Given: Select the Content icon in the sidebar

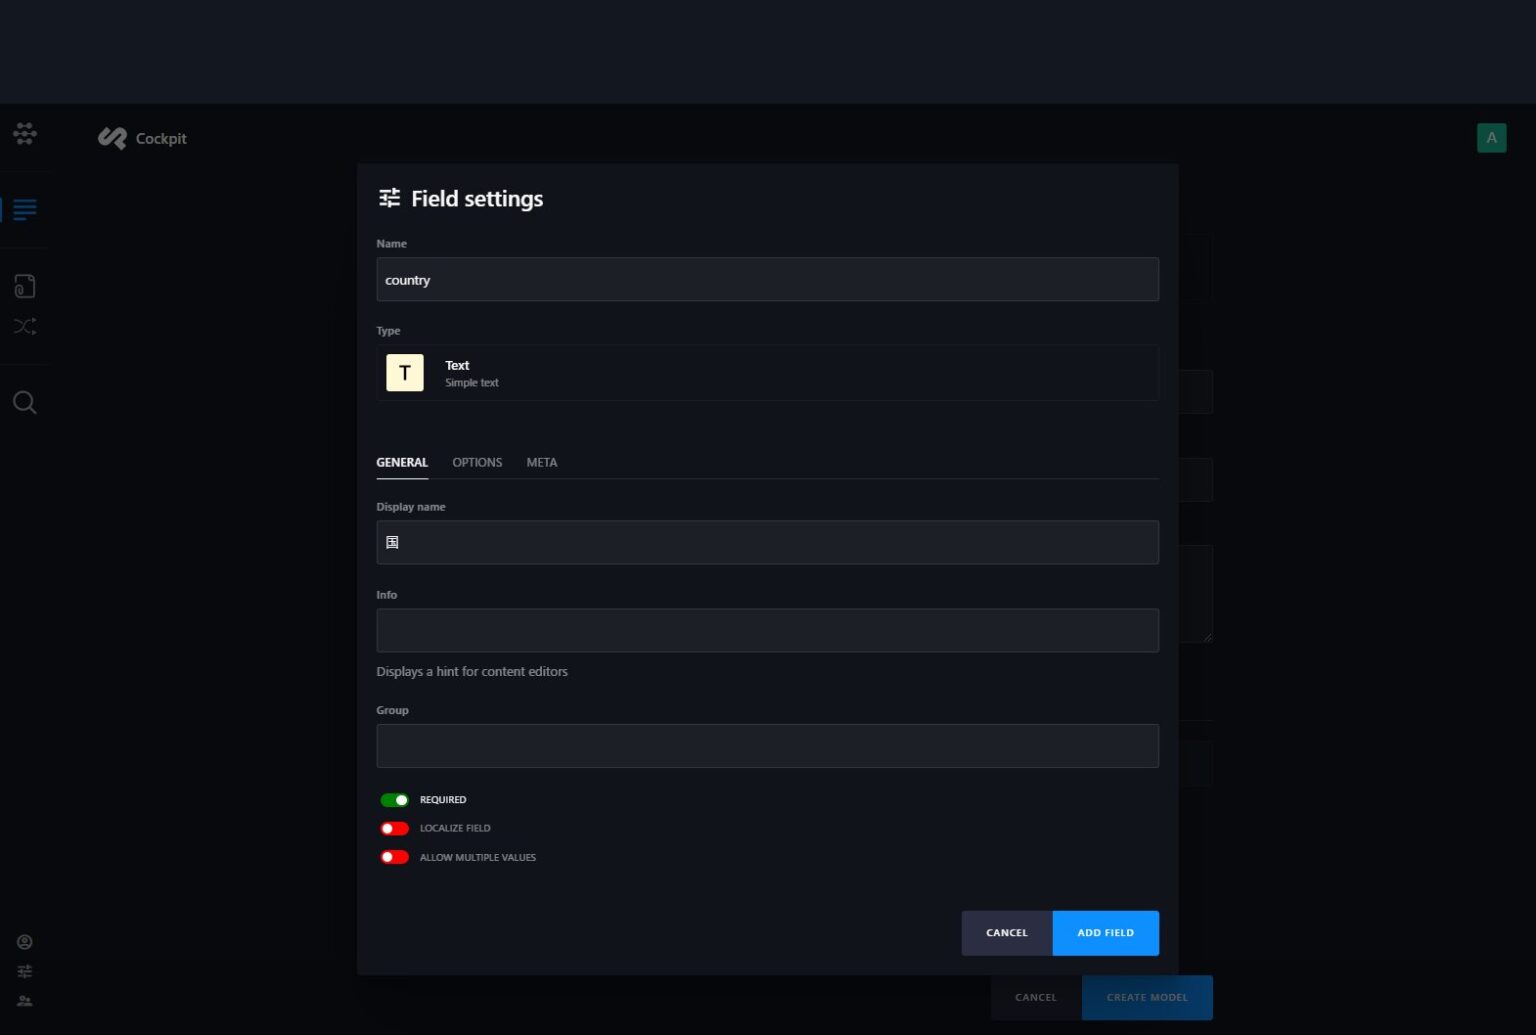Looking at the screenshot, I should [24, 210].
